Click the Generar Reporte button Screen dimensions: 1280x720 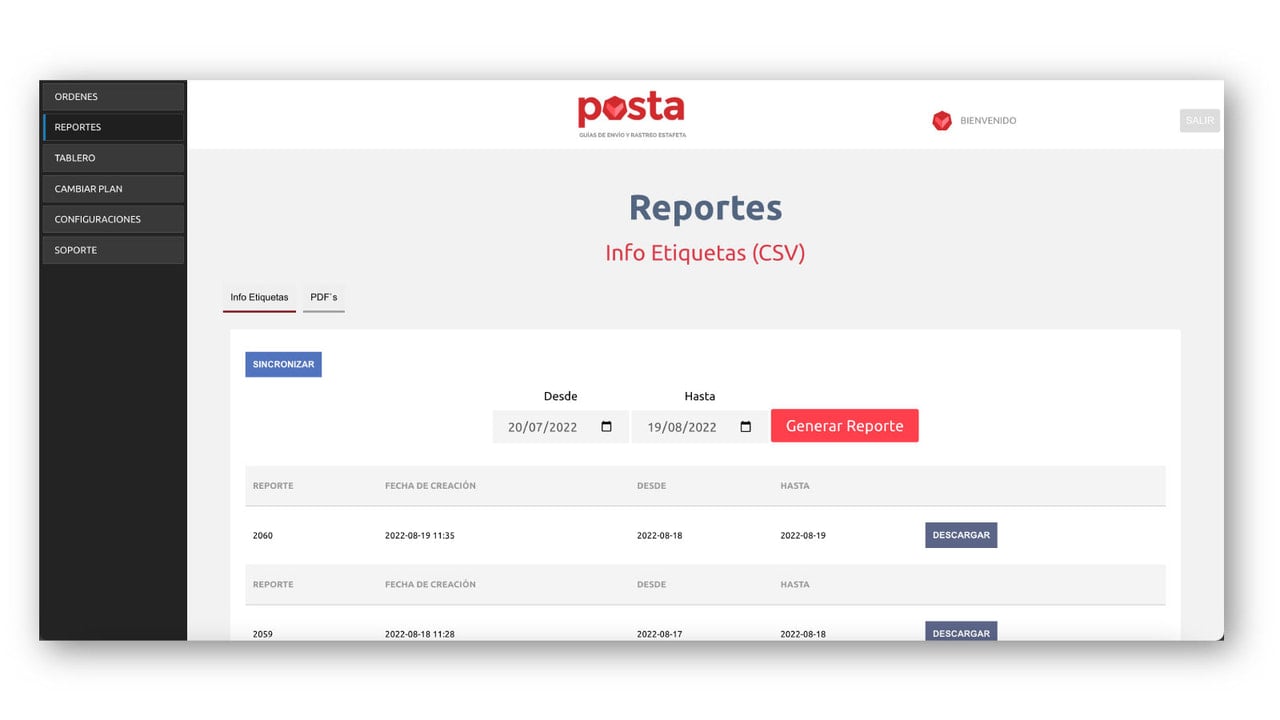(x=844, y=426)
